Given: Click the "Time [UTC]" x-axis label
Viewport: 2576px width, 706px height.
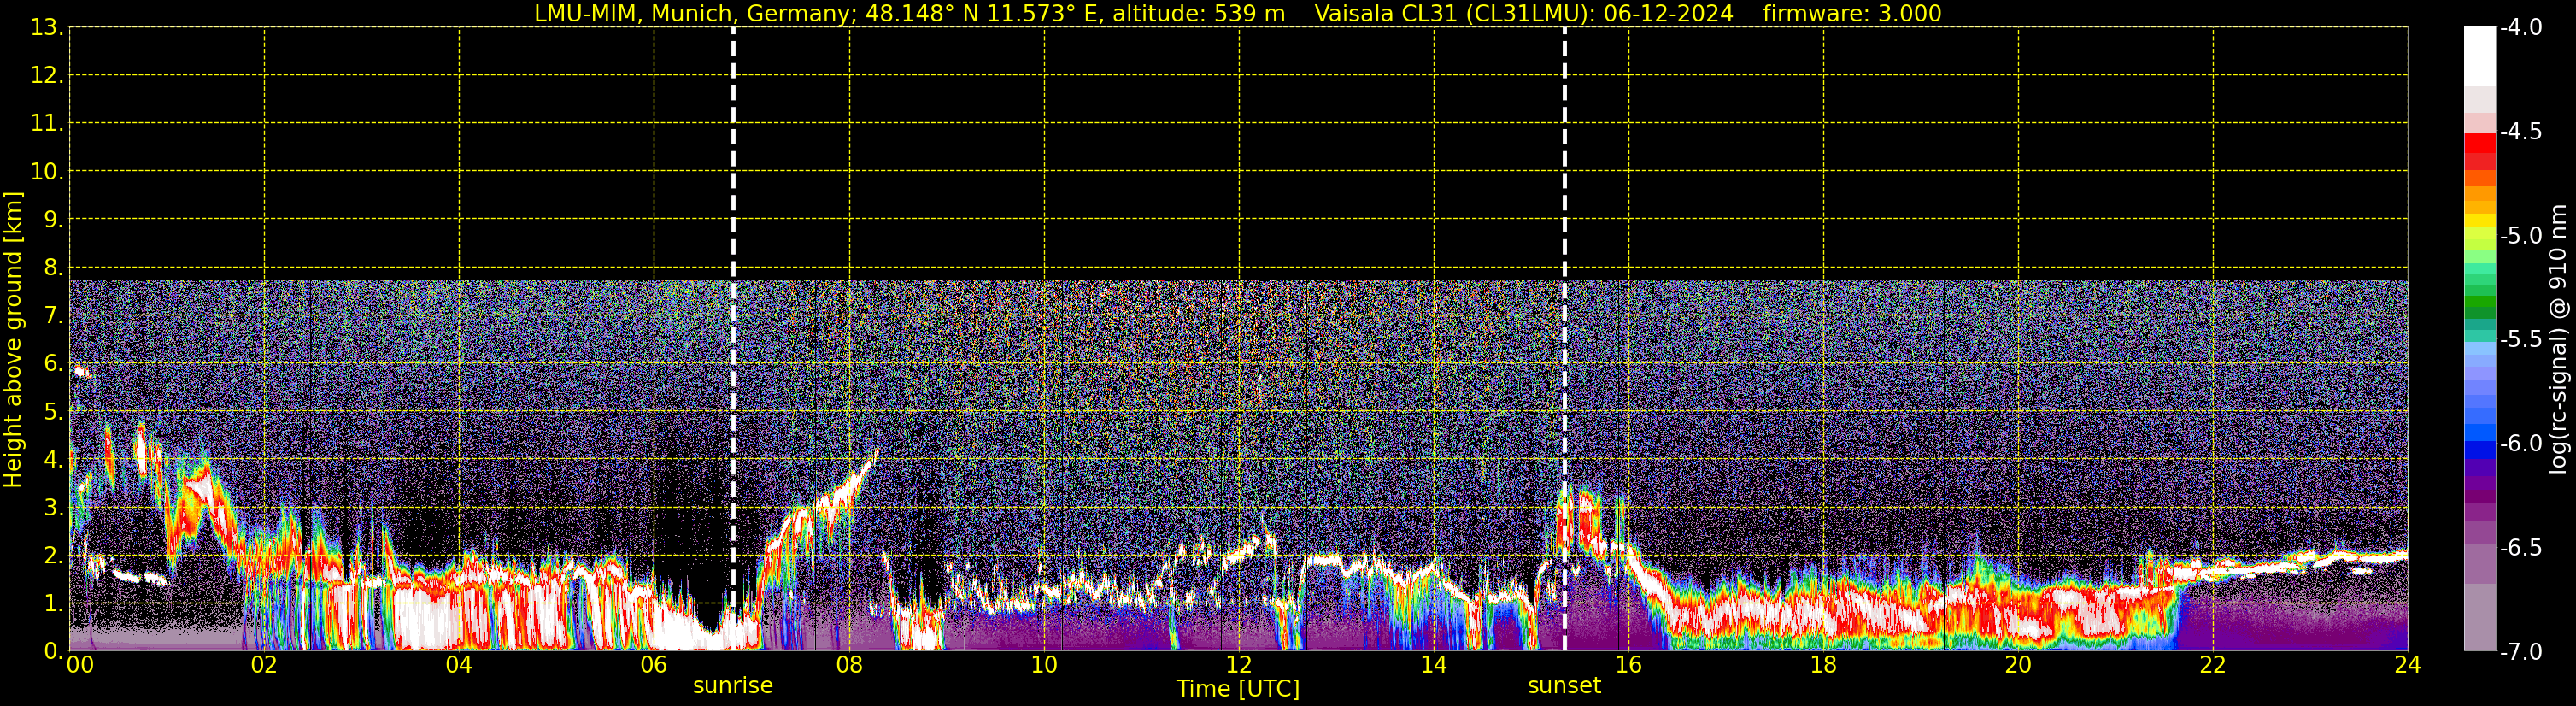Looking at the screenshot, I should (1238, 689).
